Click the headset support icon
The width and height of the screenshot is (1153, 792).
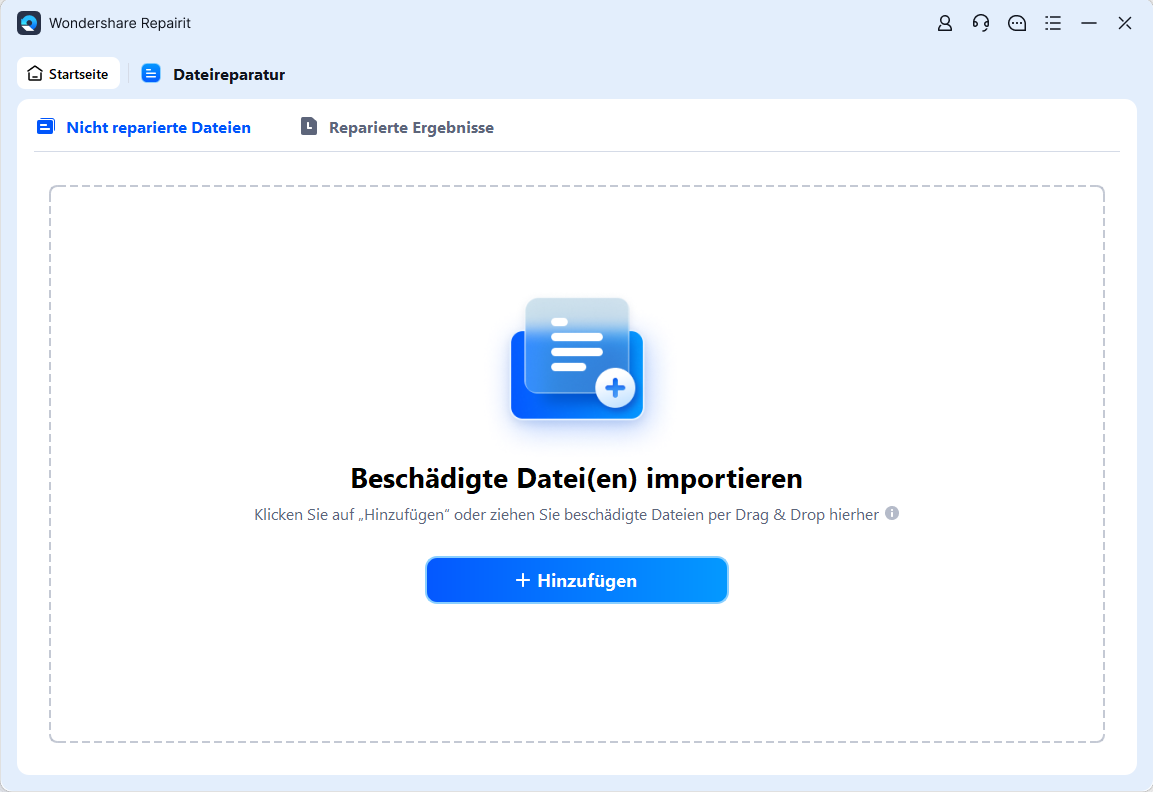[x=980, y=23]
